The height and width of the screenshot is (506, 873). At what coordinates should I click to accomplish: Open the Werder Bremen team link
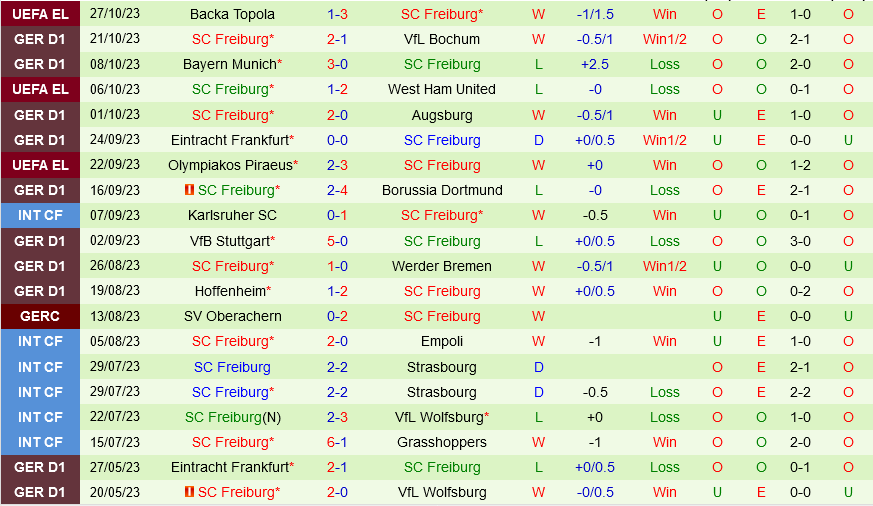[442, 266]
